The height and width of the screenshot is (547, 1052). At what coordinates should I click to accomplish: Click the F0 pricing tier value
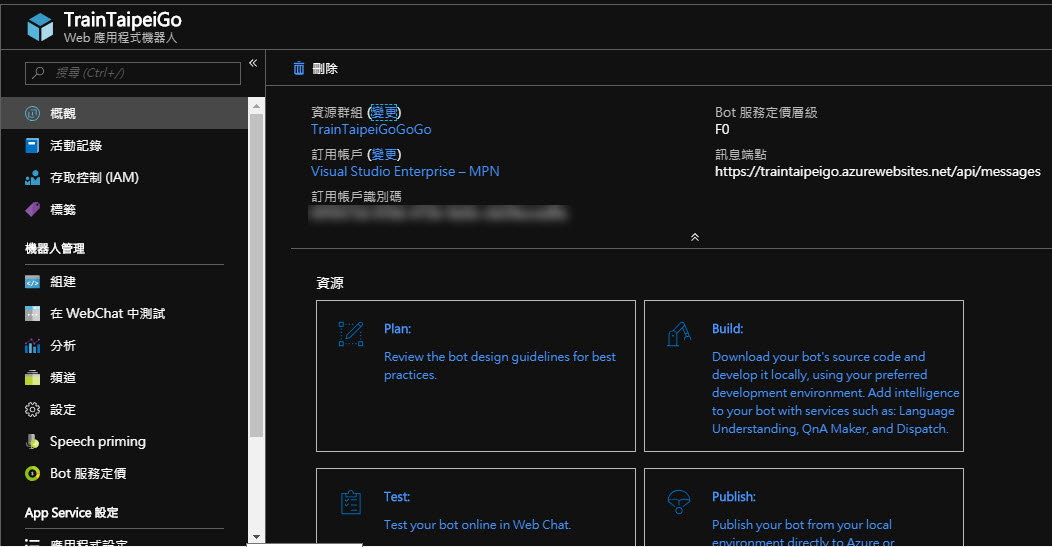(722, 130)
